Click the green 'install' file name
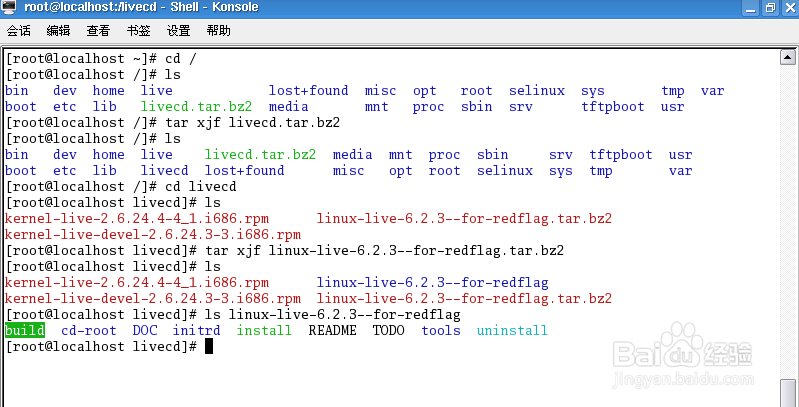 coord(264,331)
